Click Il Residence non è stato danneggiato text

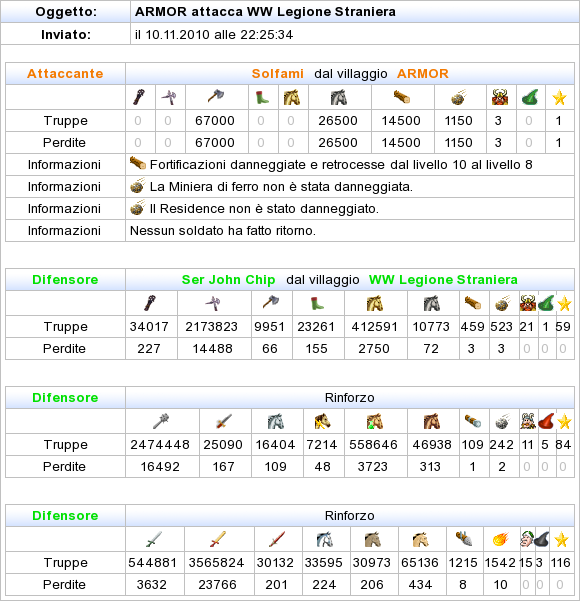(264, 209)
